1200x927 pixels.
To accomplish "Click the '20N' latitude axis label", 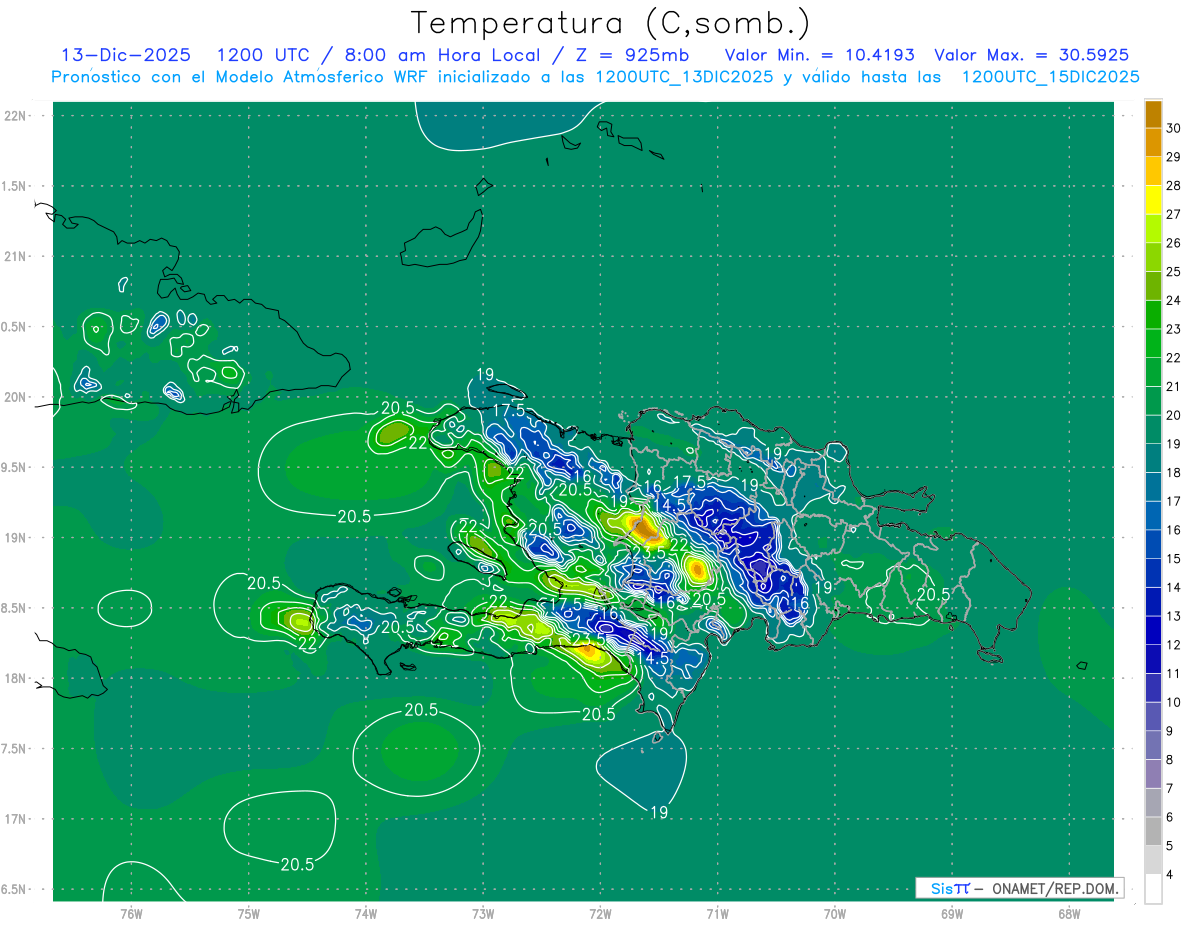I will click(17, 397).
